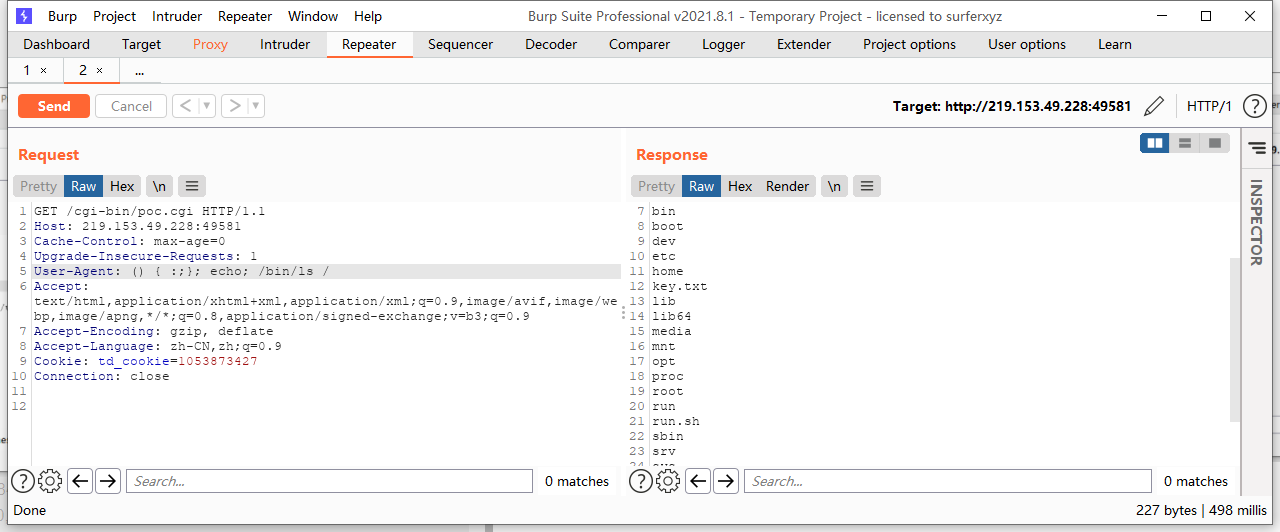Image resolution: width=1280 pixels, height=532 pixels.
Task: Open the Window menu
Action: coord(313,16)
